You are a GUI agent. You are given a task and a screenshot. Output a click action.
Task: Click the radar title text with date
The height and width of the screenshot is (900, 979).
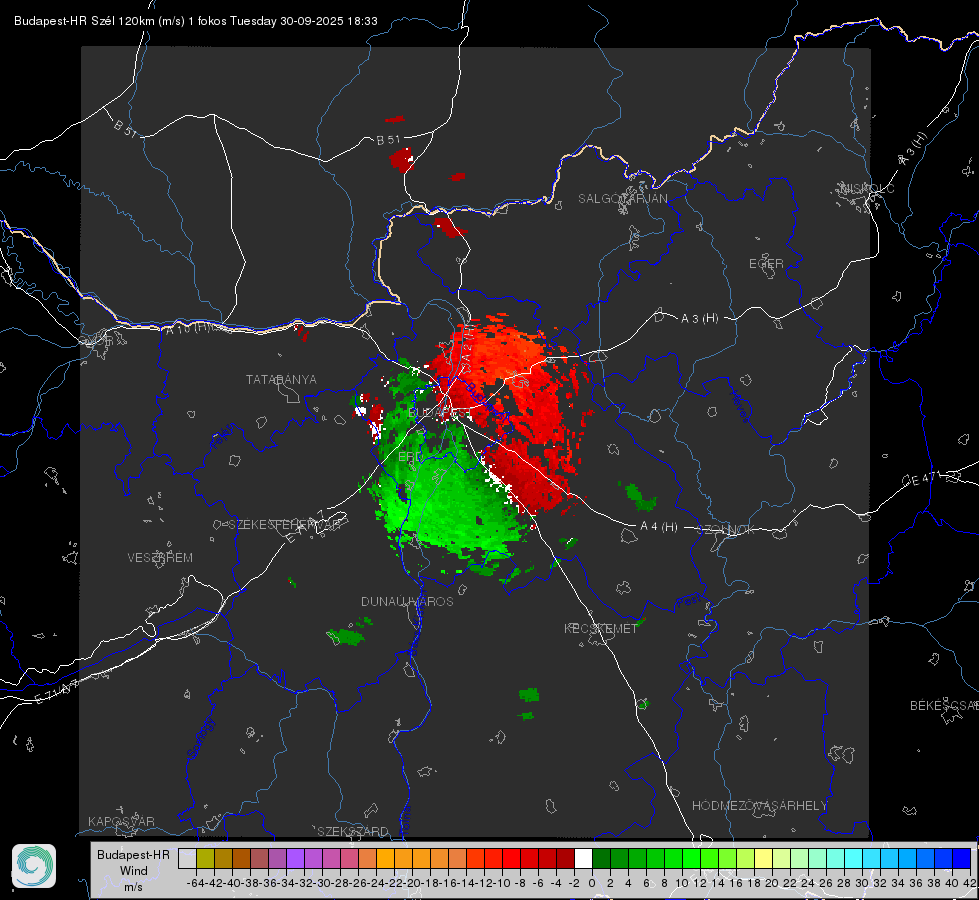tap(195, 21)
